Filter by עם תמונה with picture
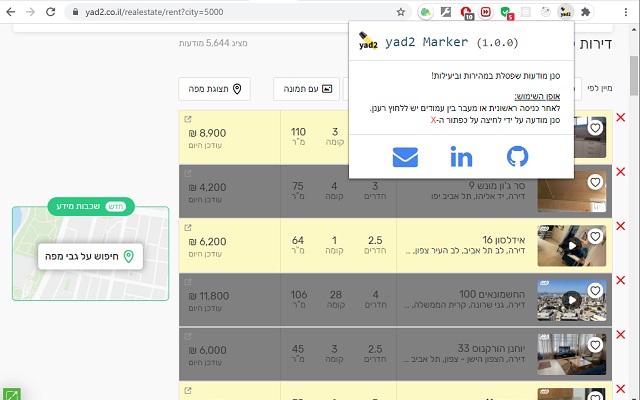The image size is (640, 400). pos(307,89)
